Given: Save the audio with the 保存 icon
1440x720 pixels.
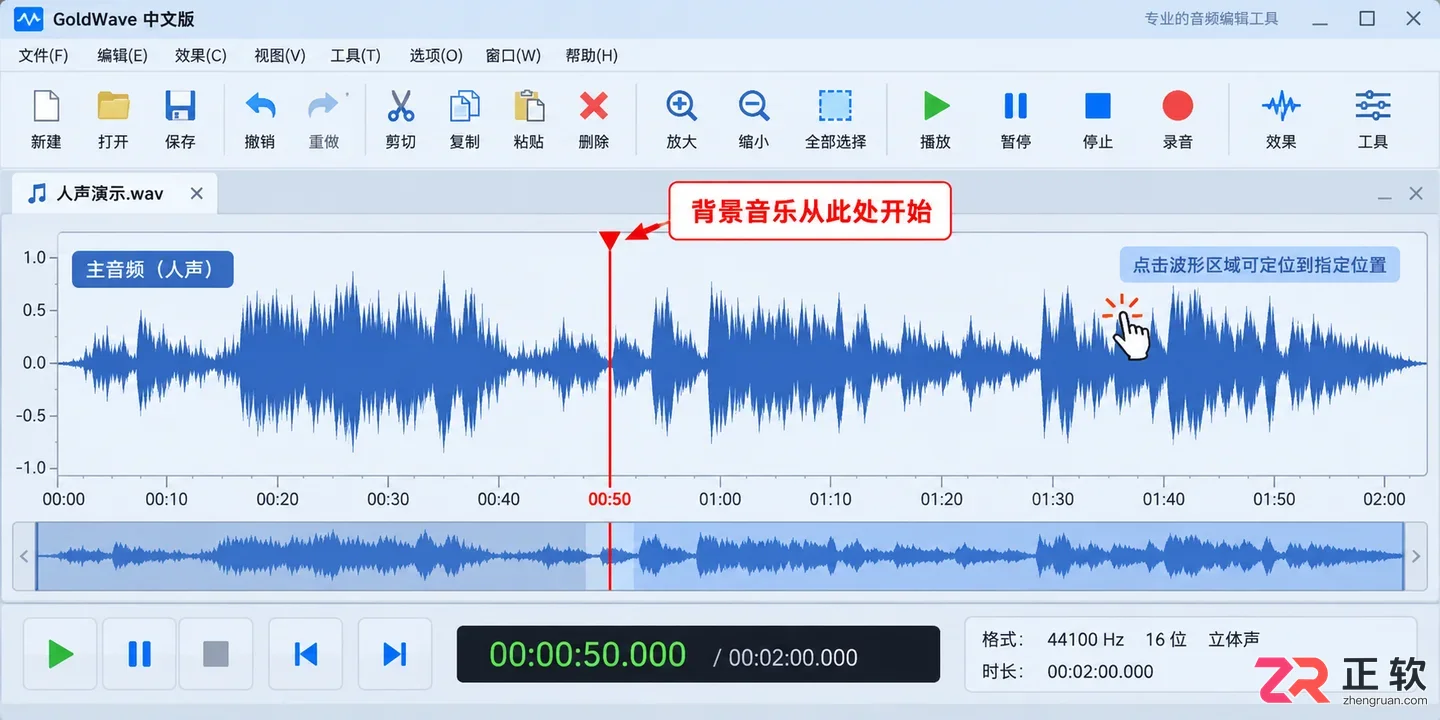Looking at the screenshot, I should [x=180, y=106].
